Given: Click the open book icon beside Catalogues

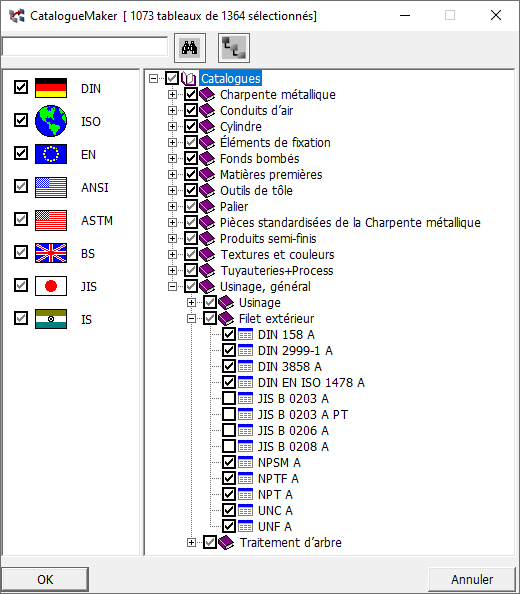Looking at the screenshot, I should [x=188, y=78].
